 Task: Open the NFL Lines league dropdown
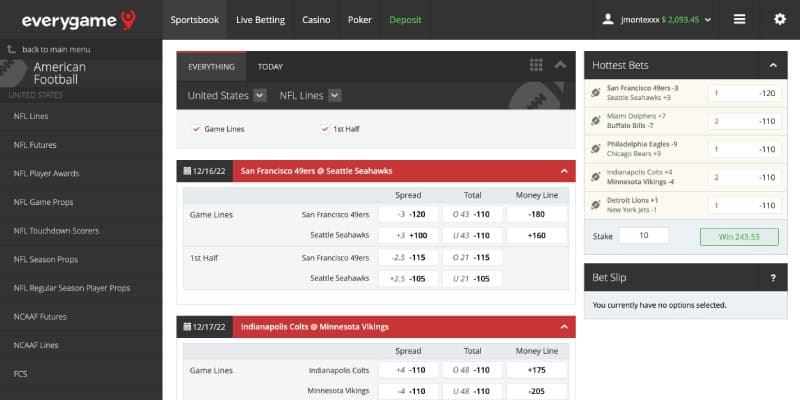coord(335,95)
